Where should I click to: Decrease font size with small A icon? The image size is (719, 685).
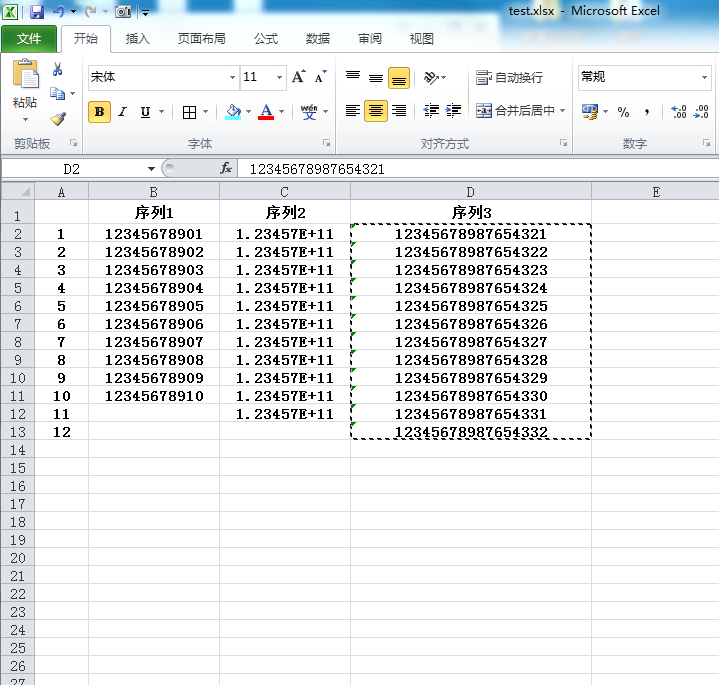tap(321, 77)
